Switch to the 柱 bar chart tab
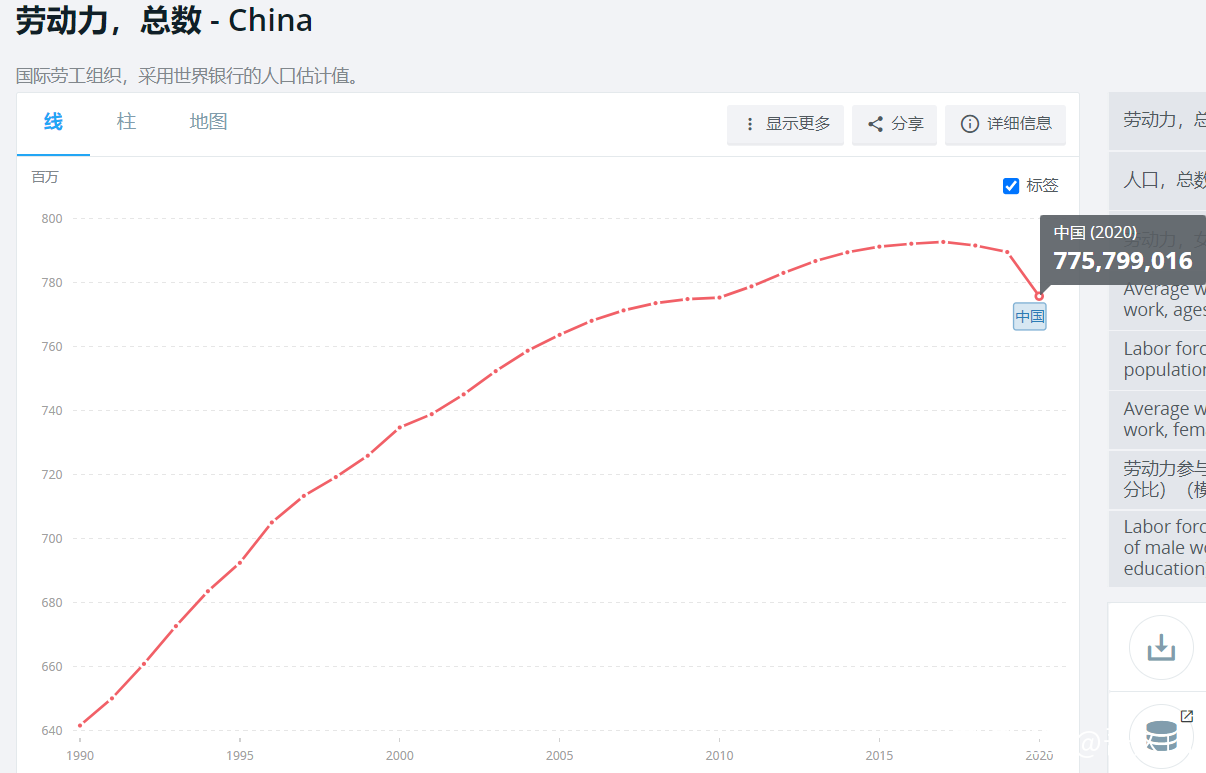 [x=126, y=122]
